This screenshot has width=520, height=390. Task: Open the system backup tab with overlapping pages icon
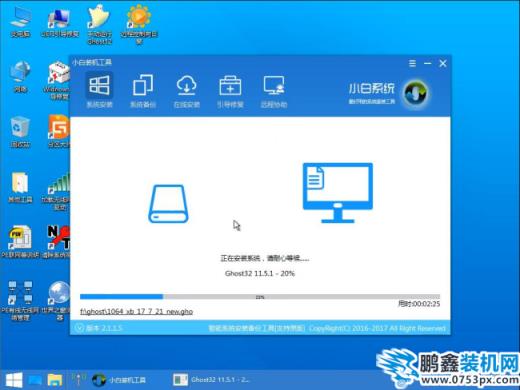pyautogui.click(x=143, y=91)
